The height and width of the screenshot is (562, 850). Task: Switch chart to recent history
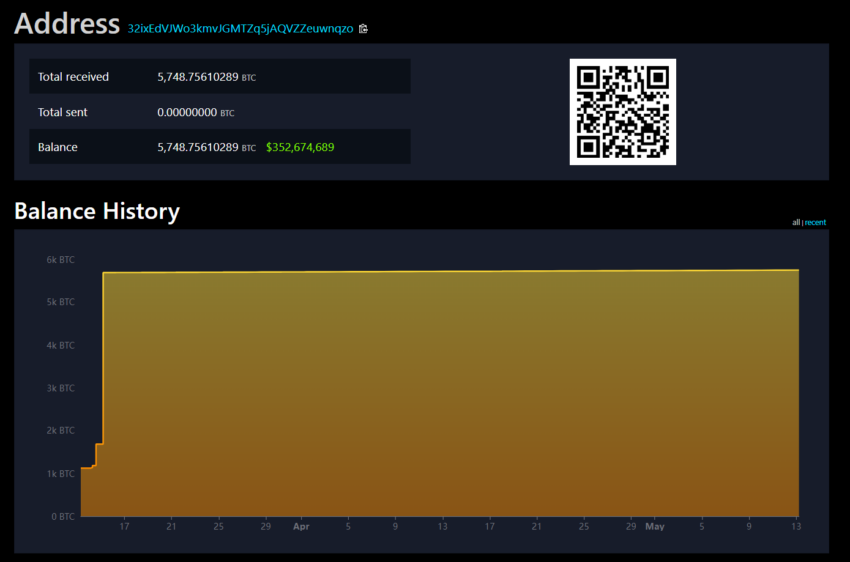point(816,222)
